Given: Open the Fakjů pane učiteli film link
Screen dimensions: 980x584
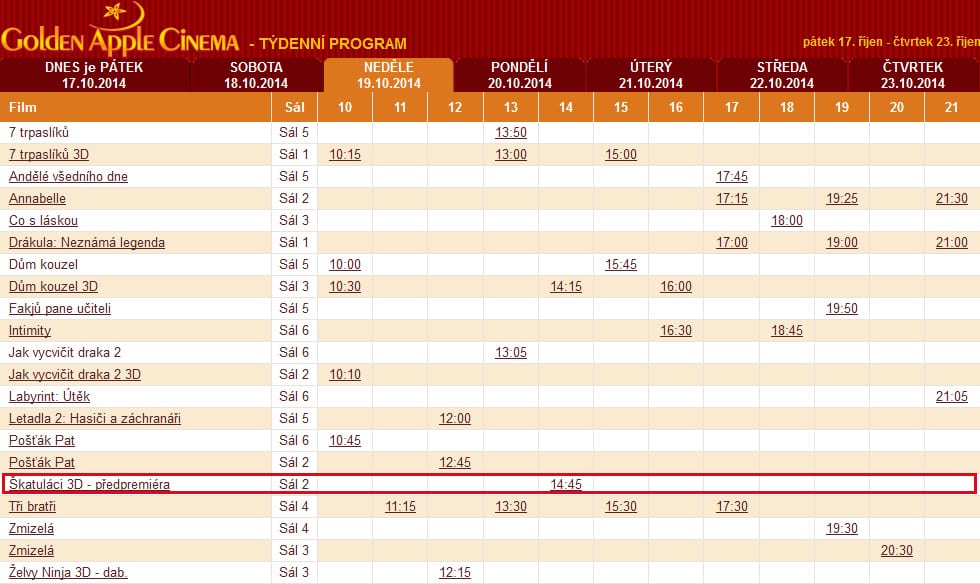Looking at the screenshot, I should click(x=60, y=309).
